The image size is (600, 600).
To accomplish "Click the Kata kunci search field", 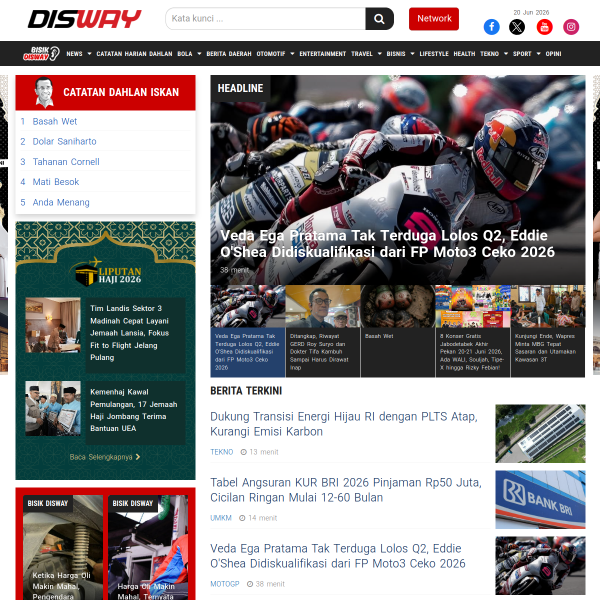I will click(266, 19).
